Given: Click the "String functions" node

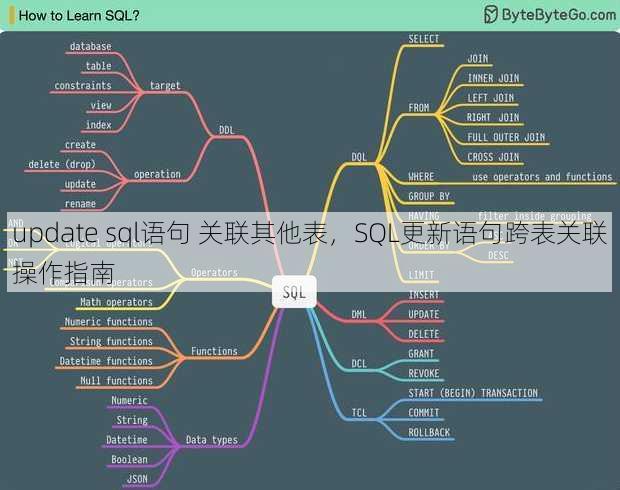Looking at the screenshot, I should (x=111, y=341).
